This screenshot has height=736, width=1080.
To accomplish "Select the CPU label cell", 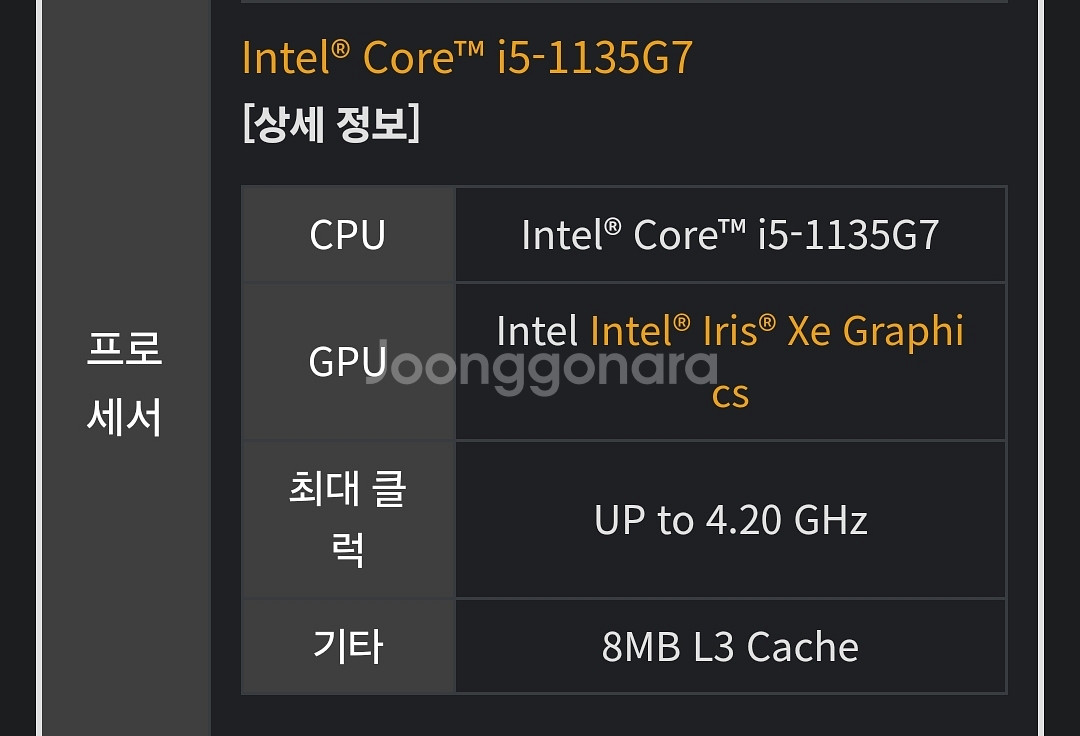I will (x=348, y=234).
